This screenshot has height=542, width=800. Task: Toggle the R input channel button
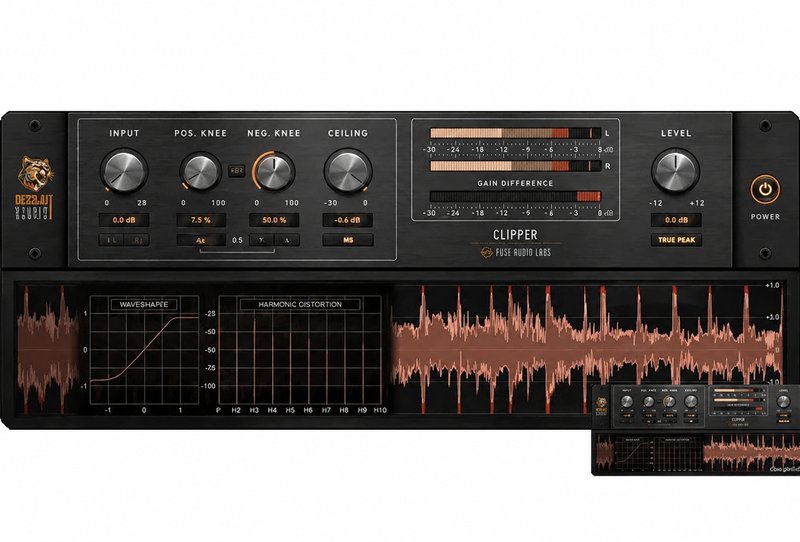point(137,240)
